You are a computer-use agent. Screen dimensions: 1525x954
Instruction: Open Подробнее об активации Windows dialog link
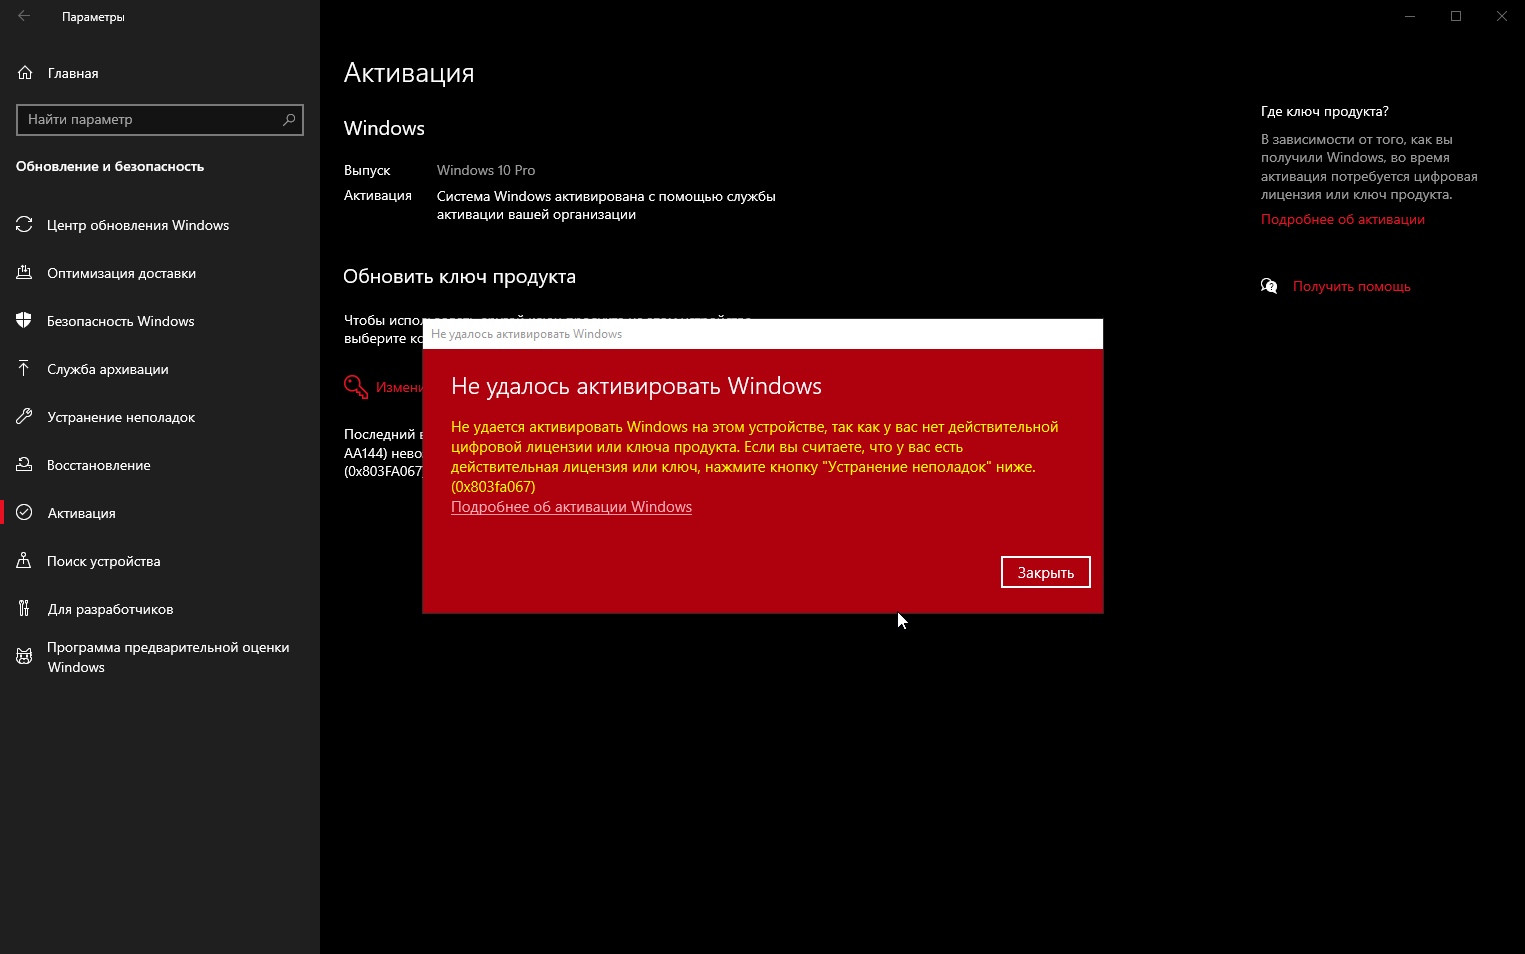[x=571, y=507]
